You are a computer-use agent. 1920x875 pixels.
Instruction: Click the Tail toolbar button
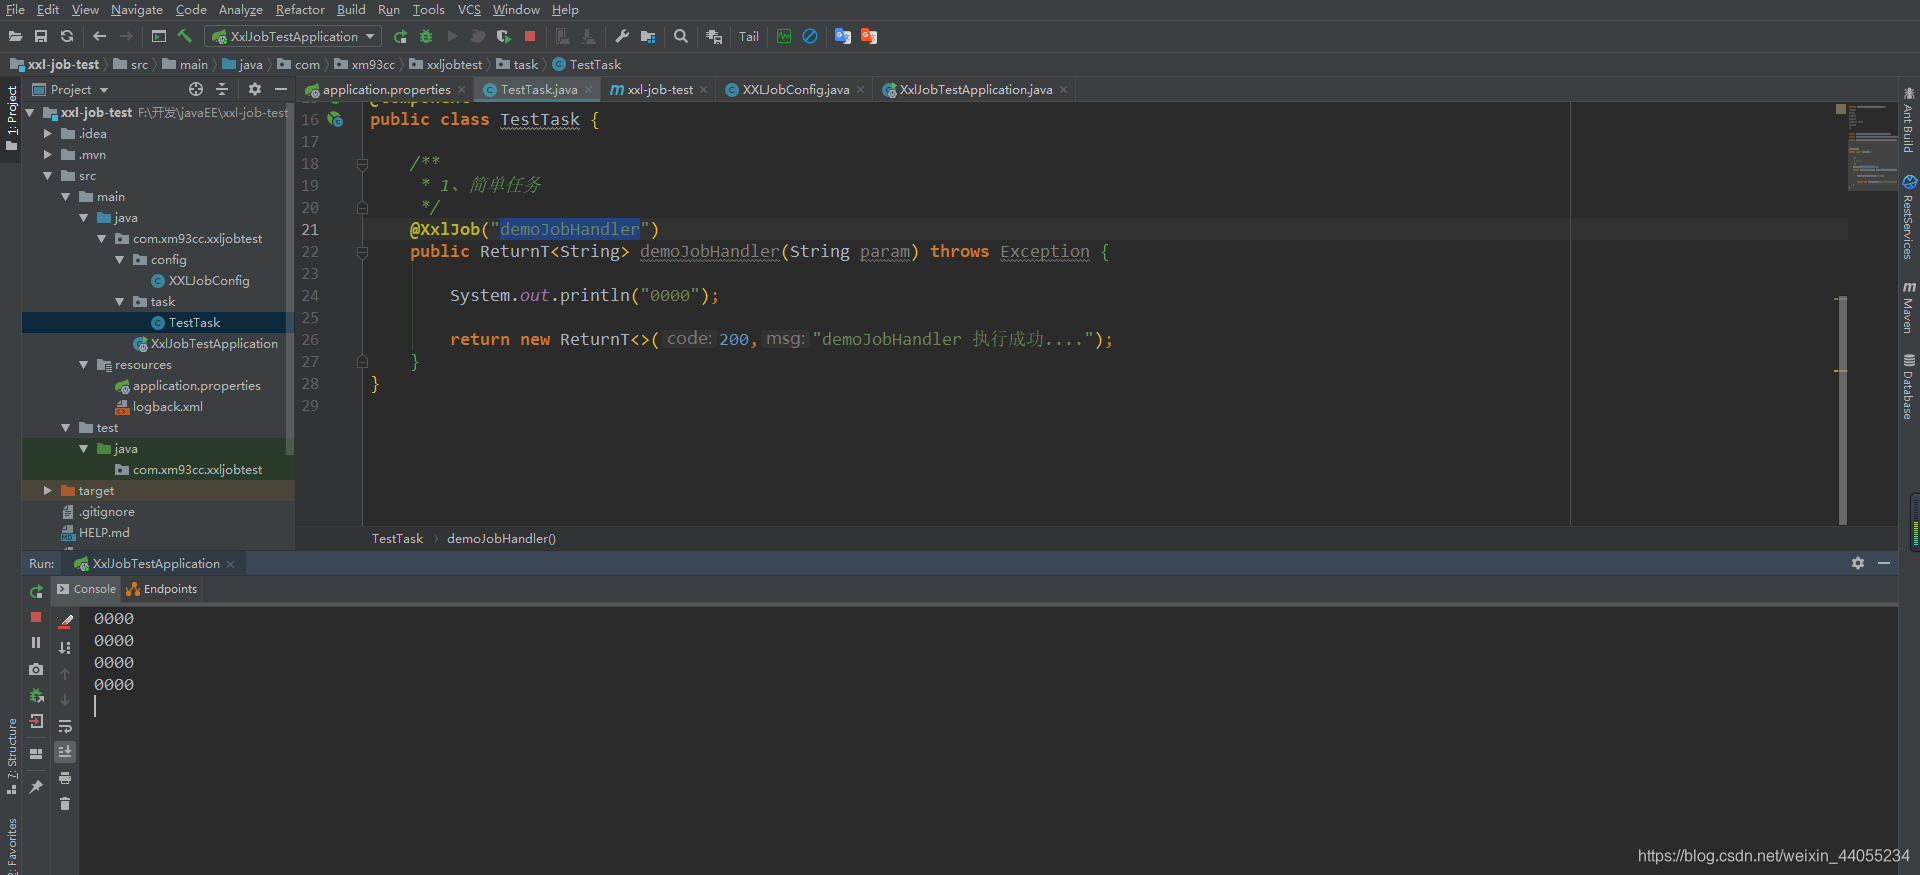(x=749, y=36)
